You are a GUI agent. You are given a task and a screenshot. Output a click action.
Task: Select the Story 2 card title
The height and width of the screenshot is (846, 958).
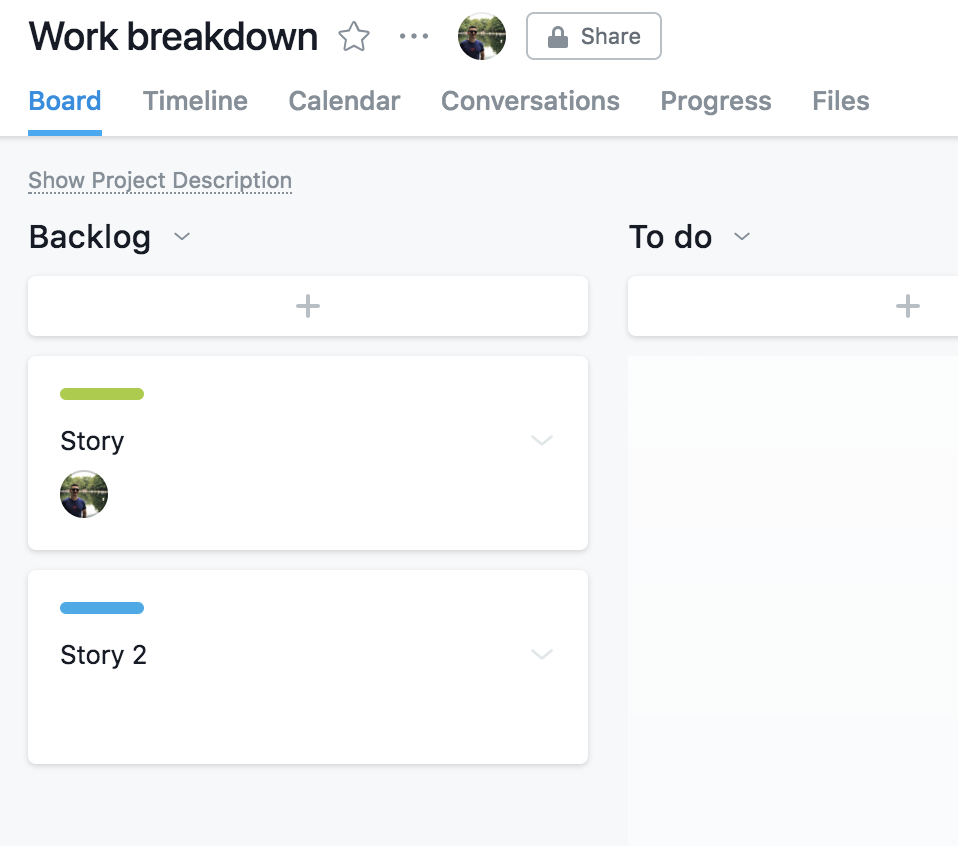click(x=103, y=655)
